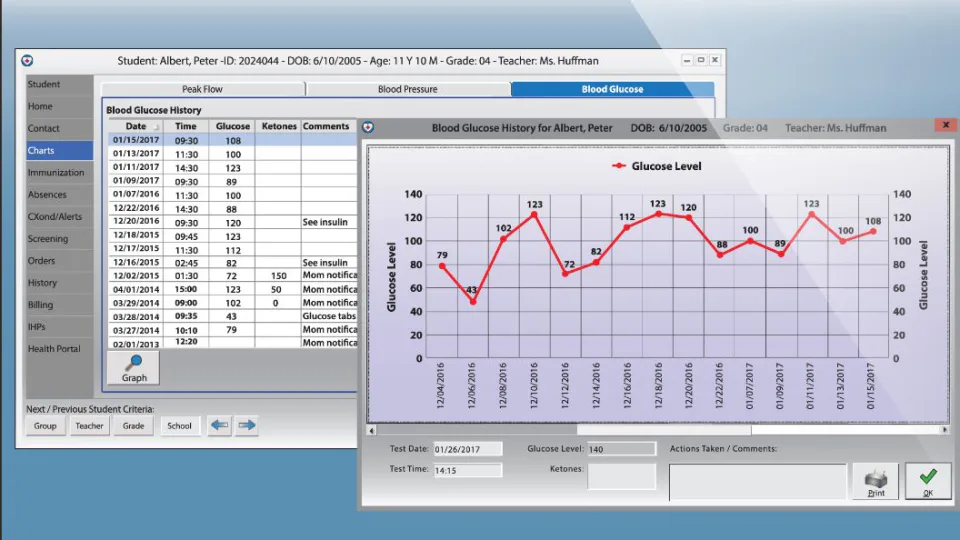Go to previous student with left arrow
Viewport: 960px width, 540px height.
219,425
